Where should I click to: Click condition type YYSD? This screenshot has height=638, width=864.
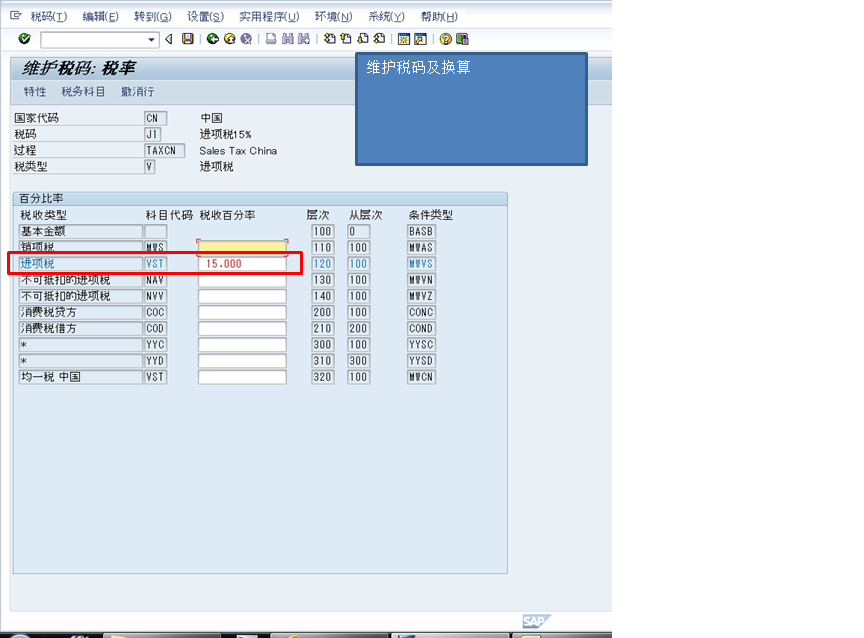point(421,361)
